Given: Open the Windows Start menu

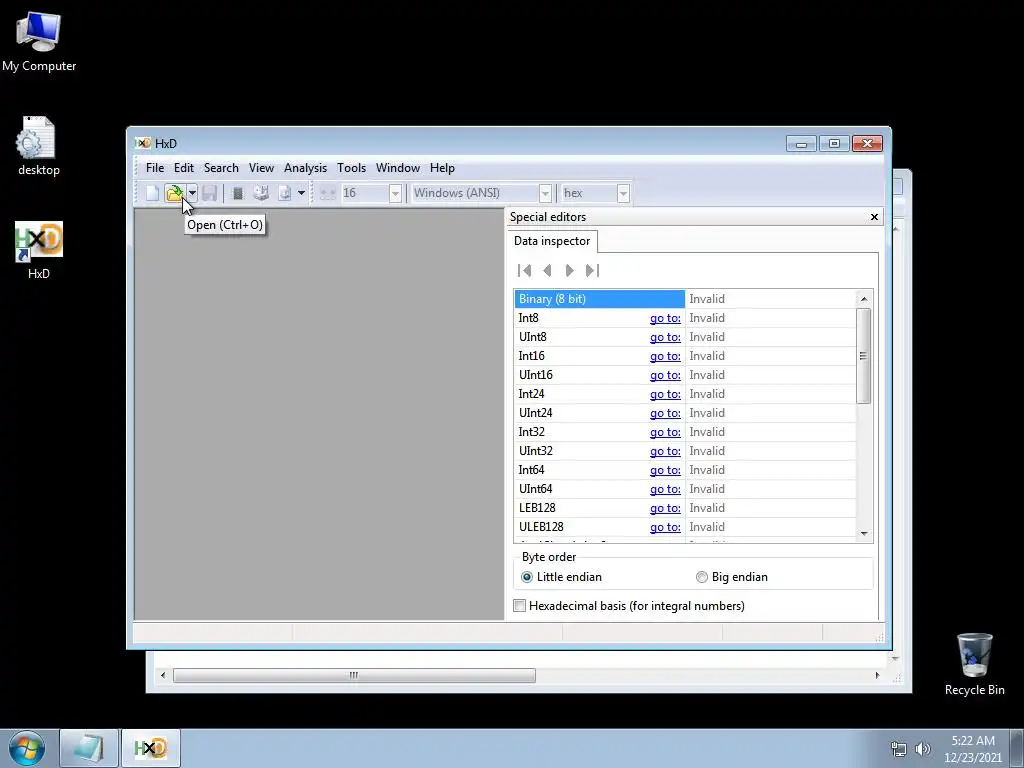Looking at the screenshot, I should (x=27, y=748).
